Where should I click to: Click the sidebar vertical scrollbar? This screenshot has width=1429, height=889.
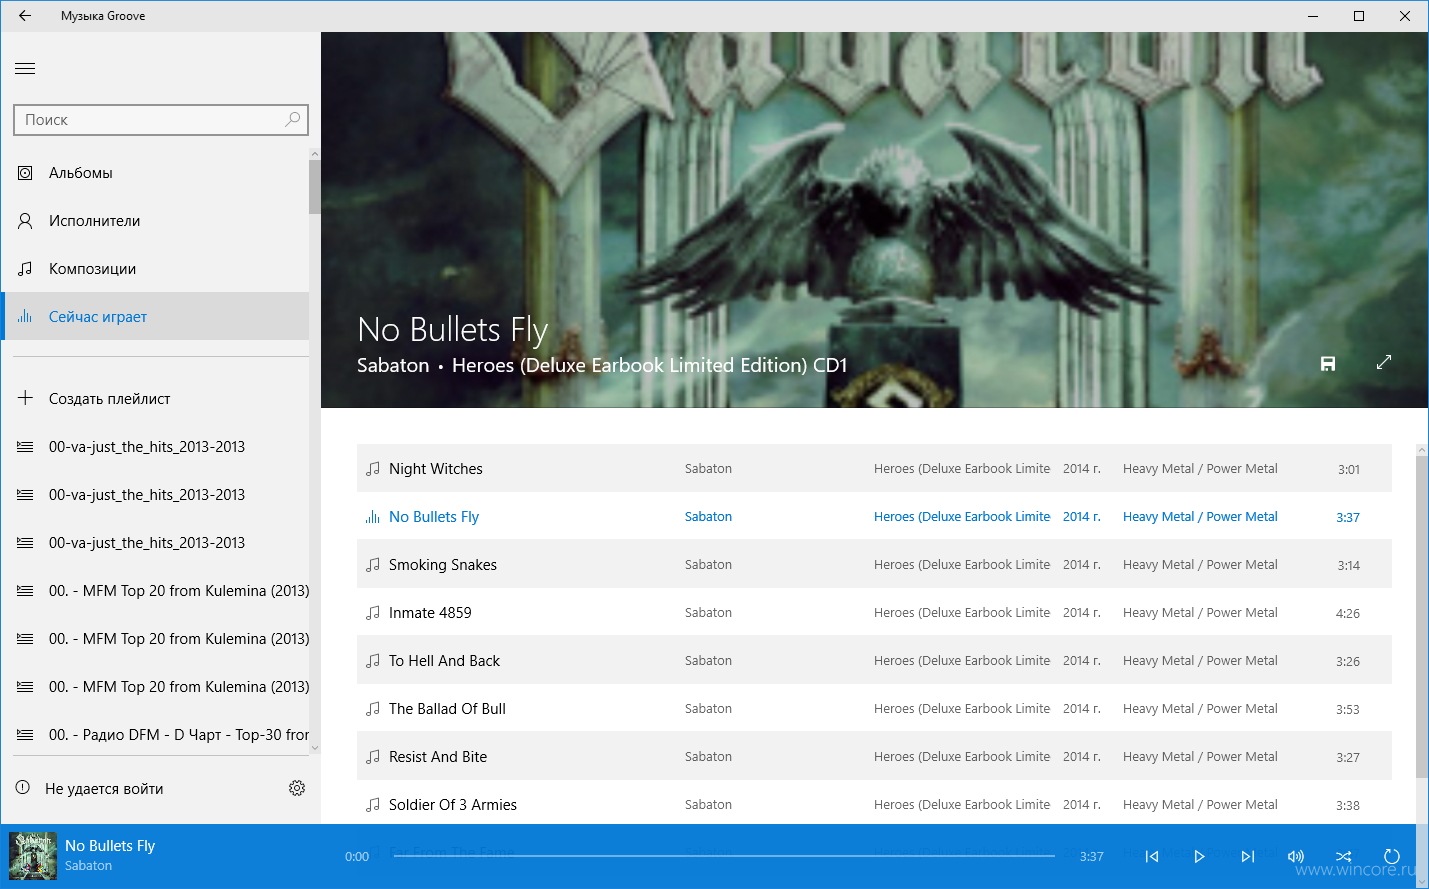coord(315,187)
